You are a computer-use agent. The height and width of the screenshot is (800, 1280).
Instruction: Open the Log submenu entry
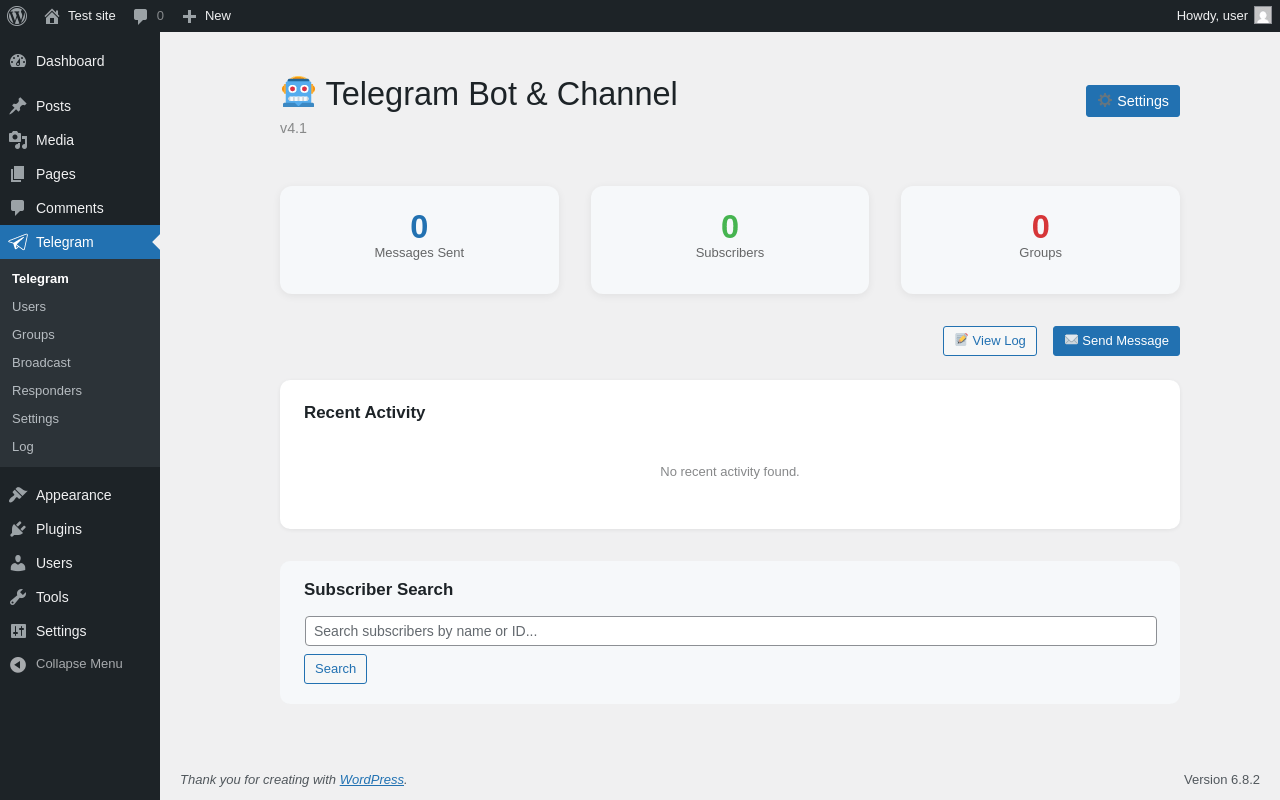point(23,447)
